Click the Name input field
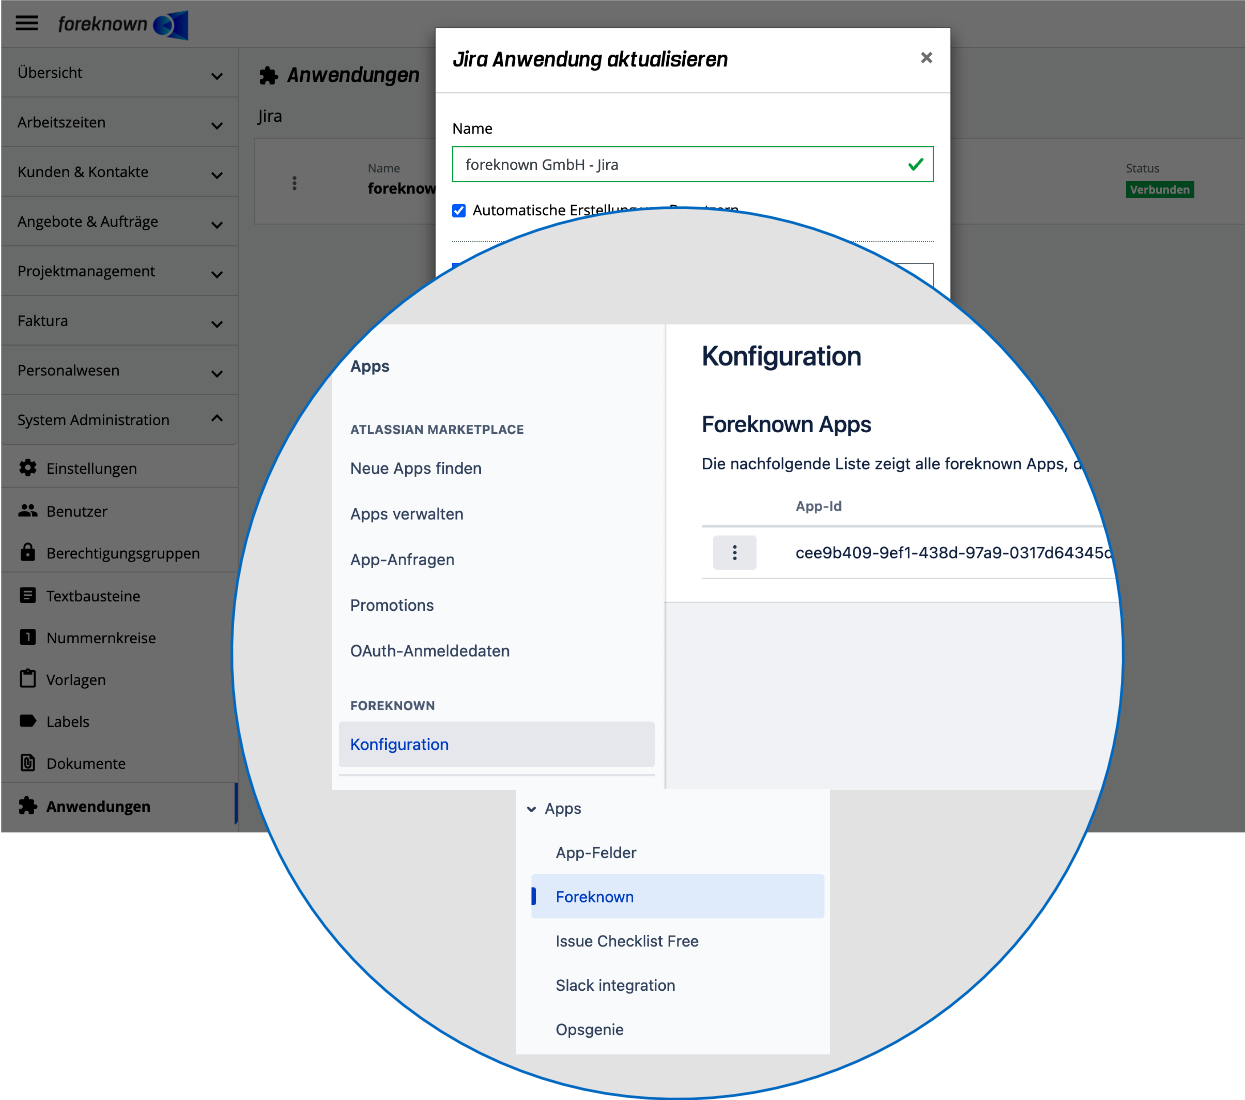 pyautogui.click(x=692, y=165)
